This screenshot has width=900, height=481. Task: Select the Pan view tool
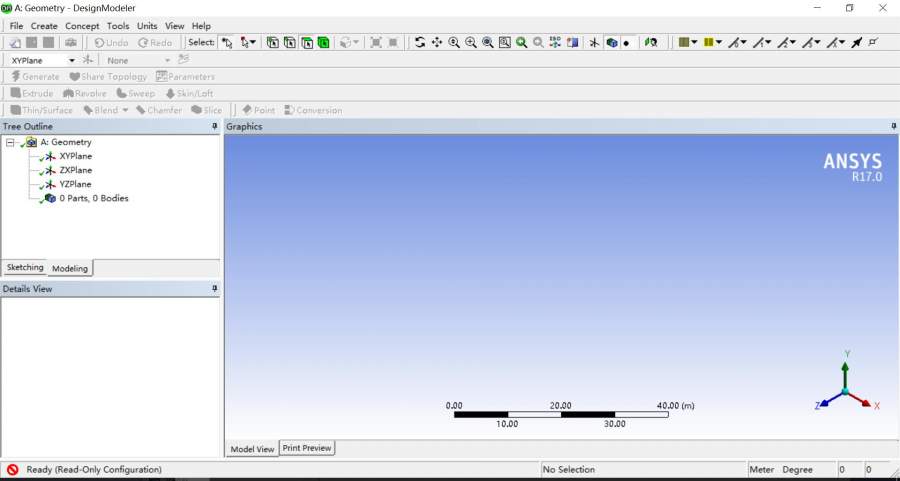pyautogui.click(x=437, y=42)
